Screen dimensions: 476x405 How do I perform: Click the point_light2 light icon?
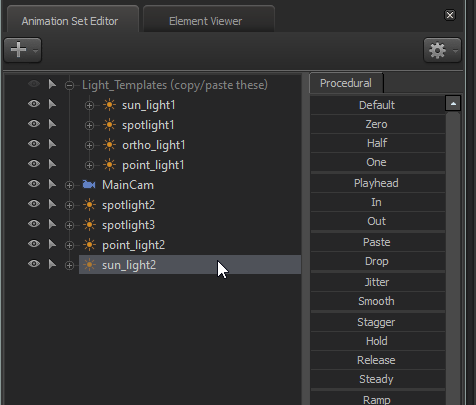click(89, 245)
